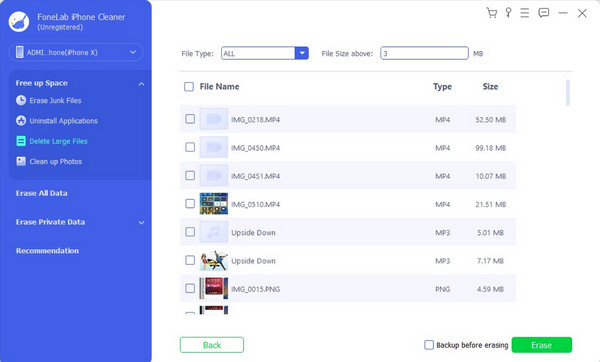This screenshot has width=600, height=362.
Task: Check the 5.01 MB Upside Down checkbox
Action: pos(190,232)
